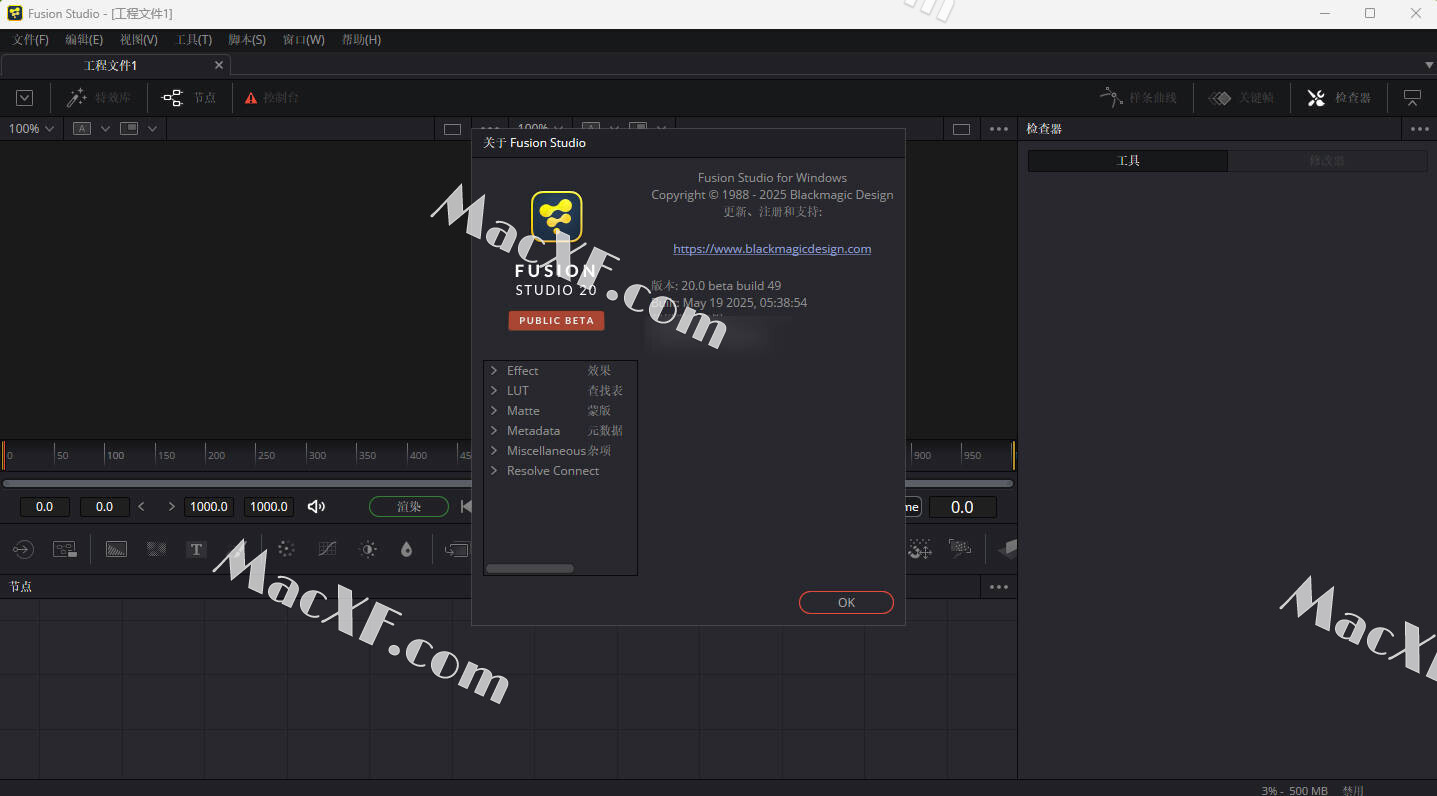Add a Saver node from the toolbar
This screenshot has width=1437, height=796.
coord(65,549)
